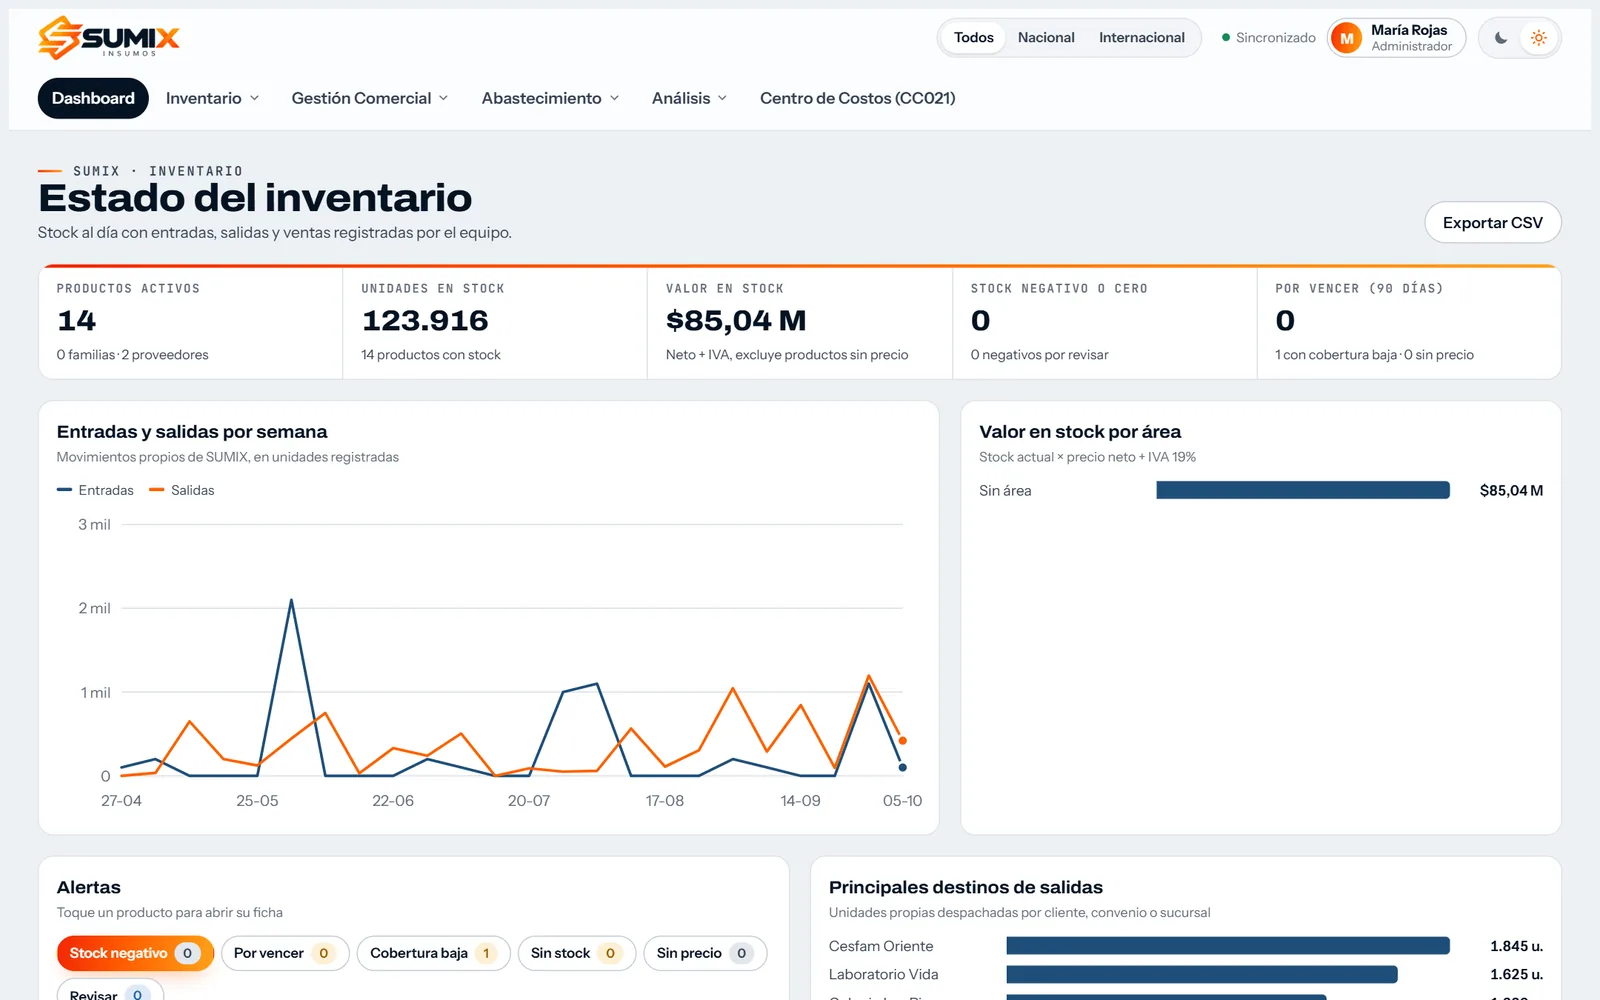Click the 123.916 units value
This screenshot has width=1600, height=1000.
tap(425, 321)
